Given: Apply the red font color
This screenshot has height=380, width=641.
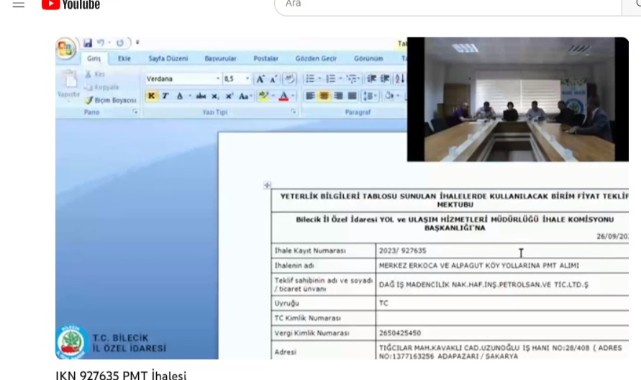Looking at the screenshot, I should 284,96.
